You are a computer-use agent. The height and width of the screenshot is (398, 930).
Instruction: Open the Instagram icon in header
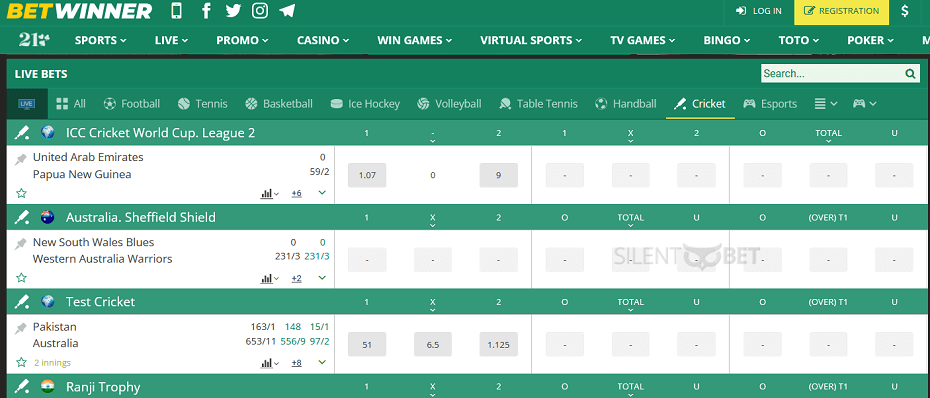259,10
